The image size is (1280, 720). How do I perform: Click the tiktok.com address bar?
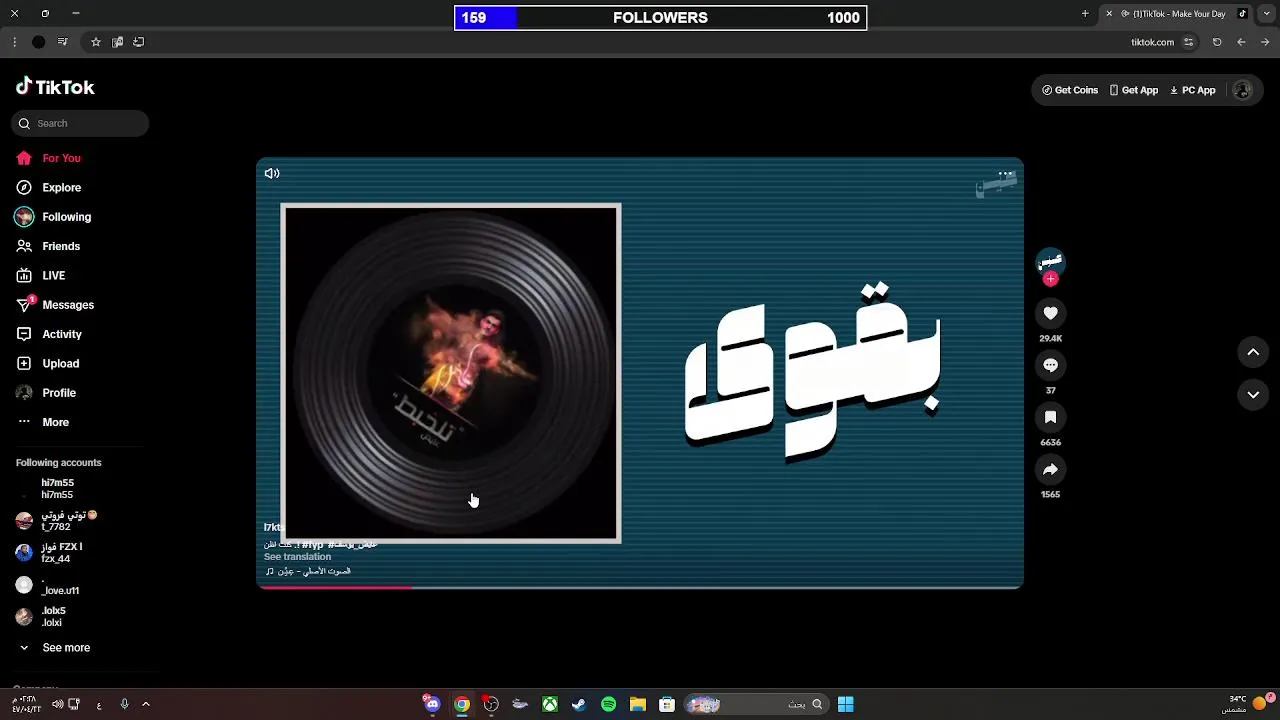(1152, 42)
